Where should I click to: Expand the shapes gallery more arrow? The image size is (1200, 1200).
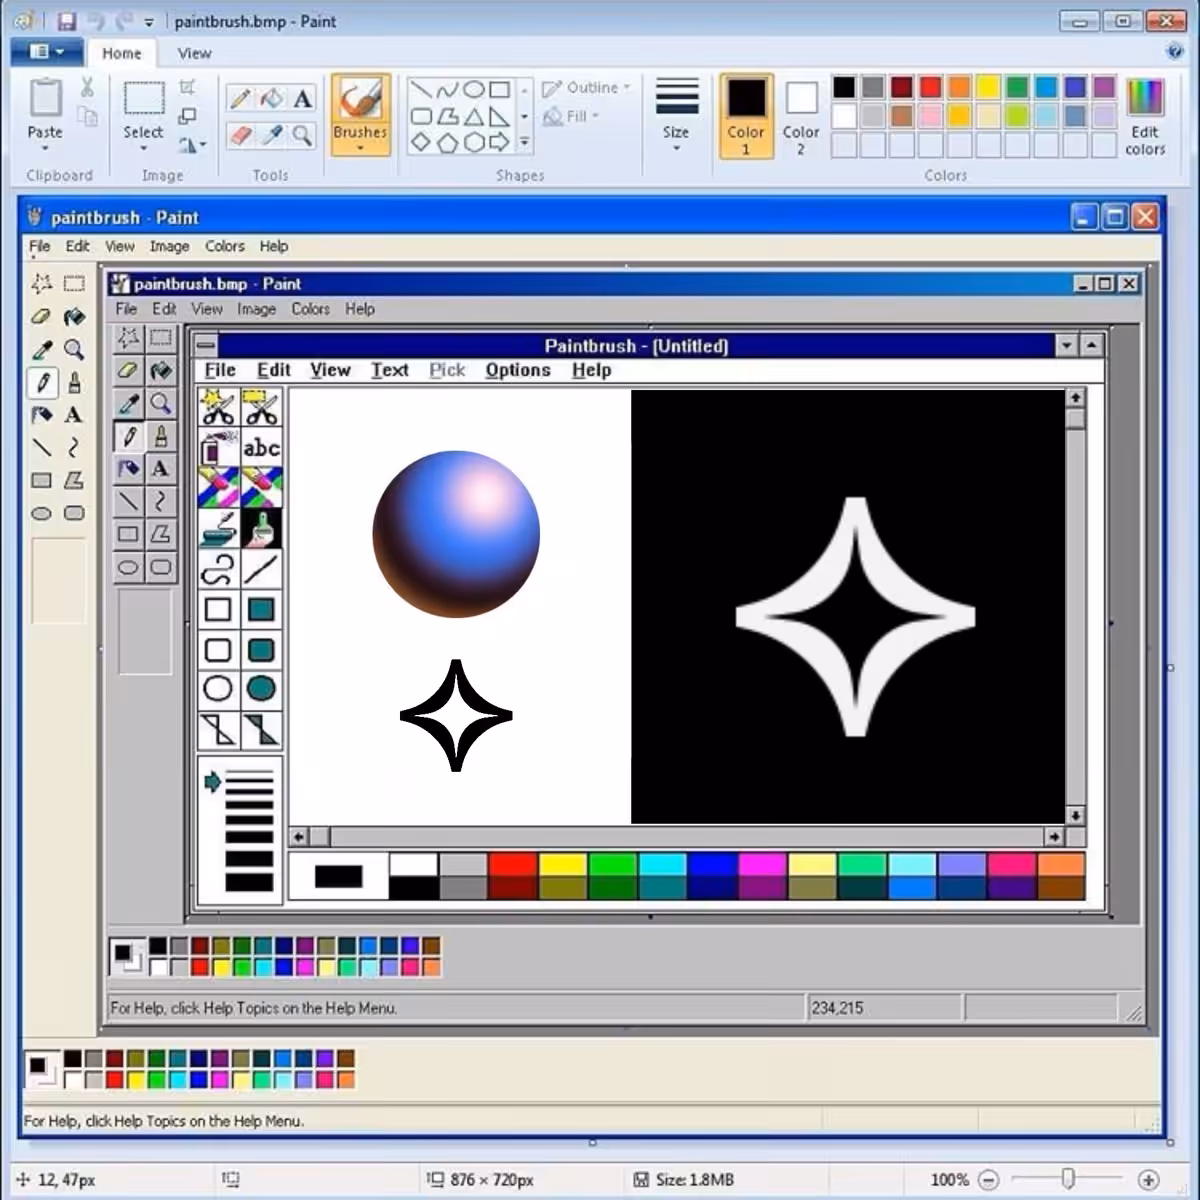pyautogui.click(x=524, y=142)
